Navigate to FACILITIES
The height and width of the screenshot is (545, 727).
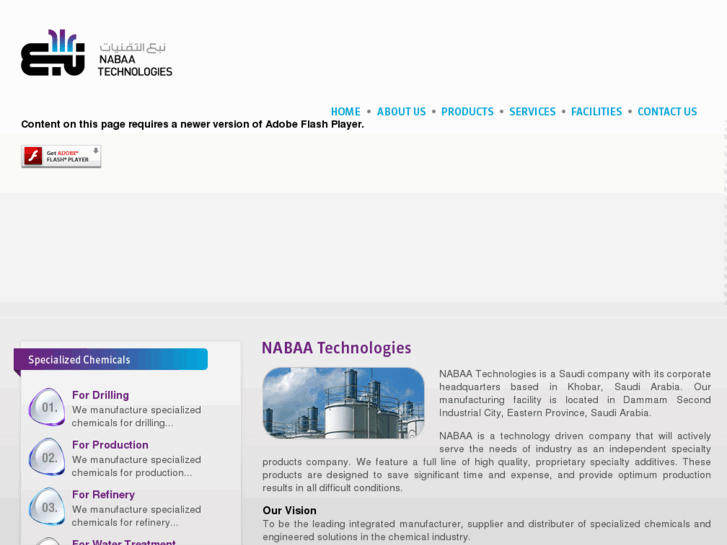tap(596, 112)
